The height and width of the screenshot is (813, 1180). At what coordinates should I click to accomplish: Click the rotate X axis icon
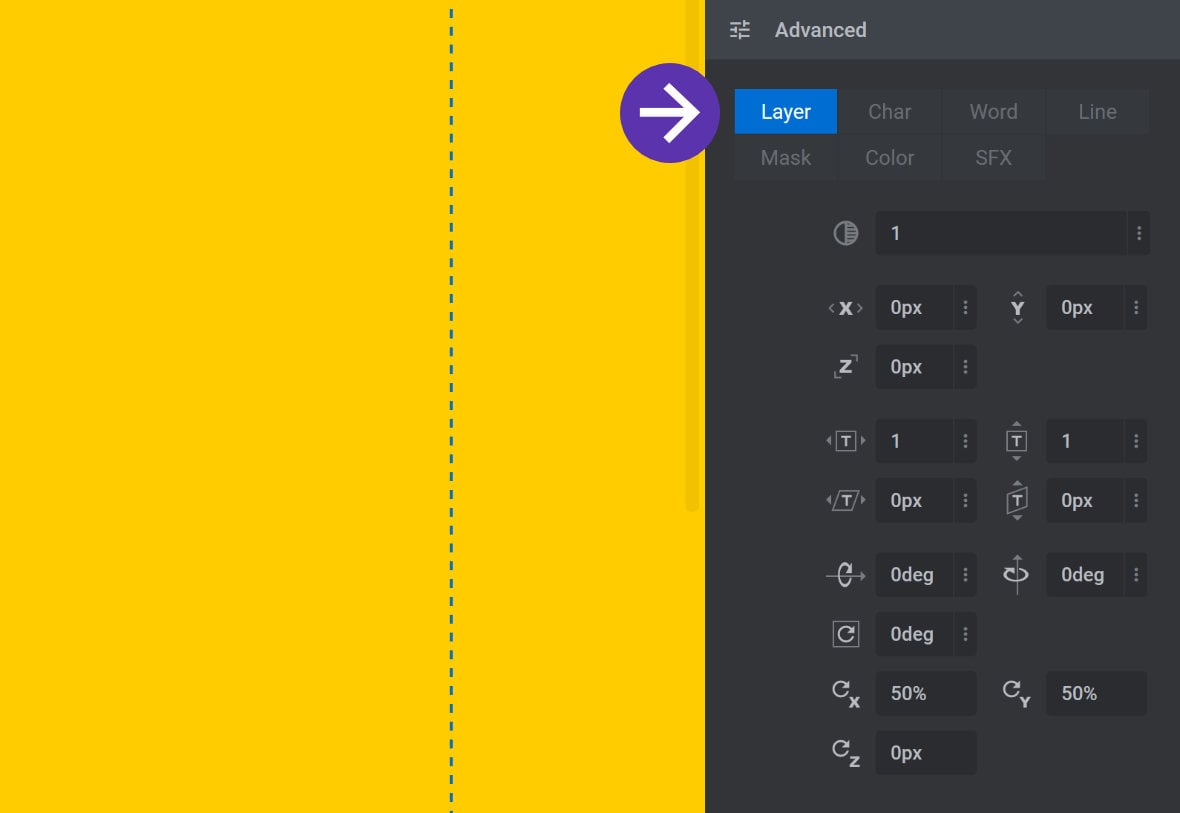click(x=846, y=575)
